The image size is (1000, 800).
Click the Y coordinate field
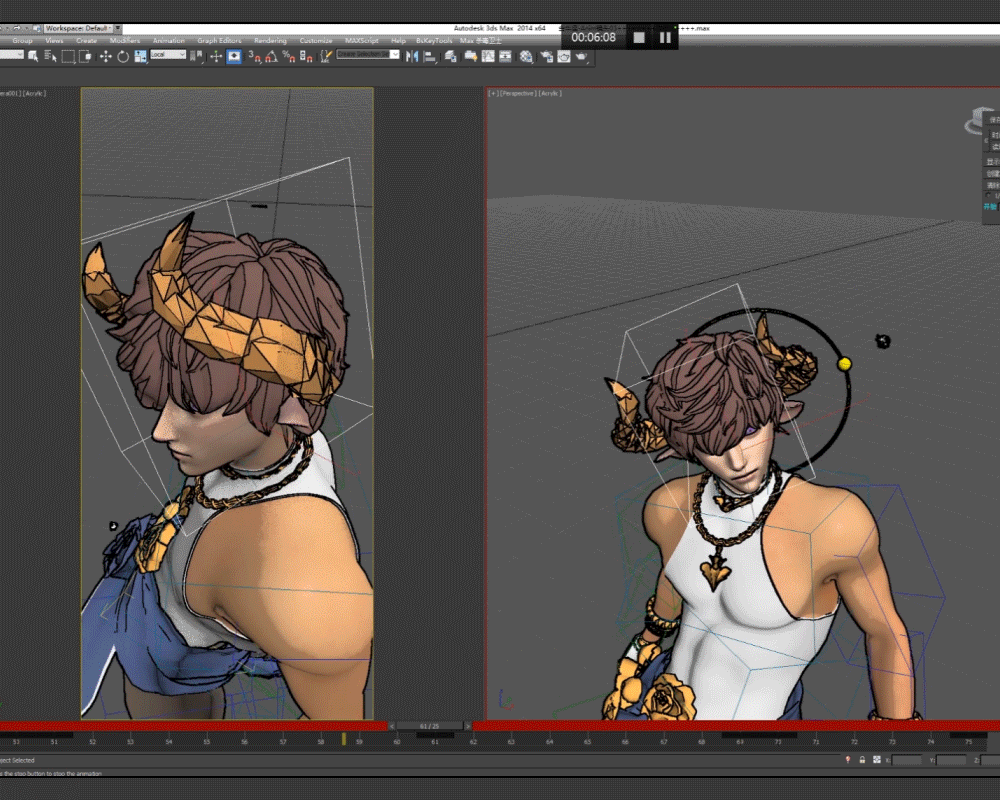[952, 760]
